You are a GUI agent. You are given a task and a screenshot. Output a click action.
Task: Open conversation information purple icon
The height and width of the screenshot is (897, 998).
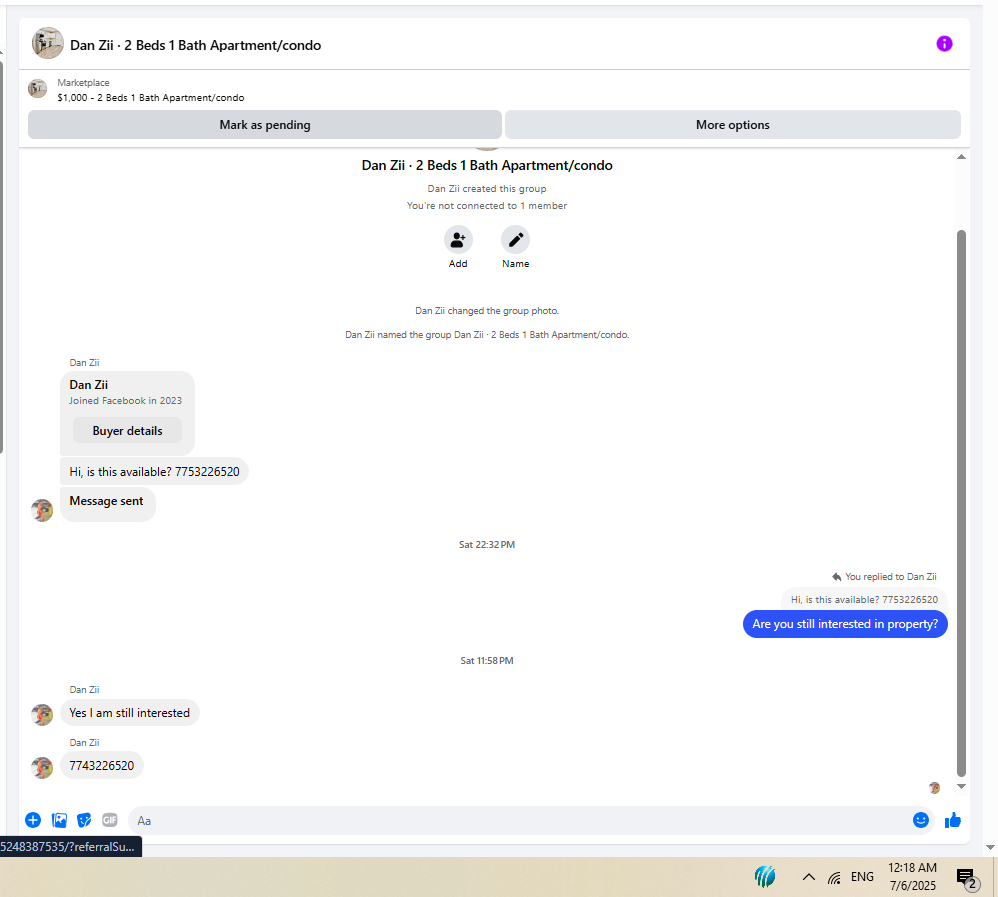point(944,44)
